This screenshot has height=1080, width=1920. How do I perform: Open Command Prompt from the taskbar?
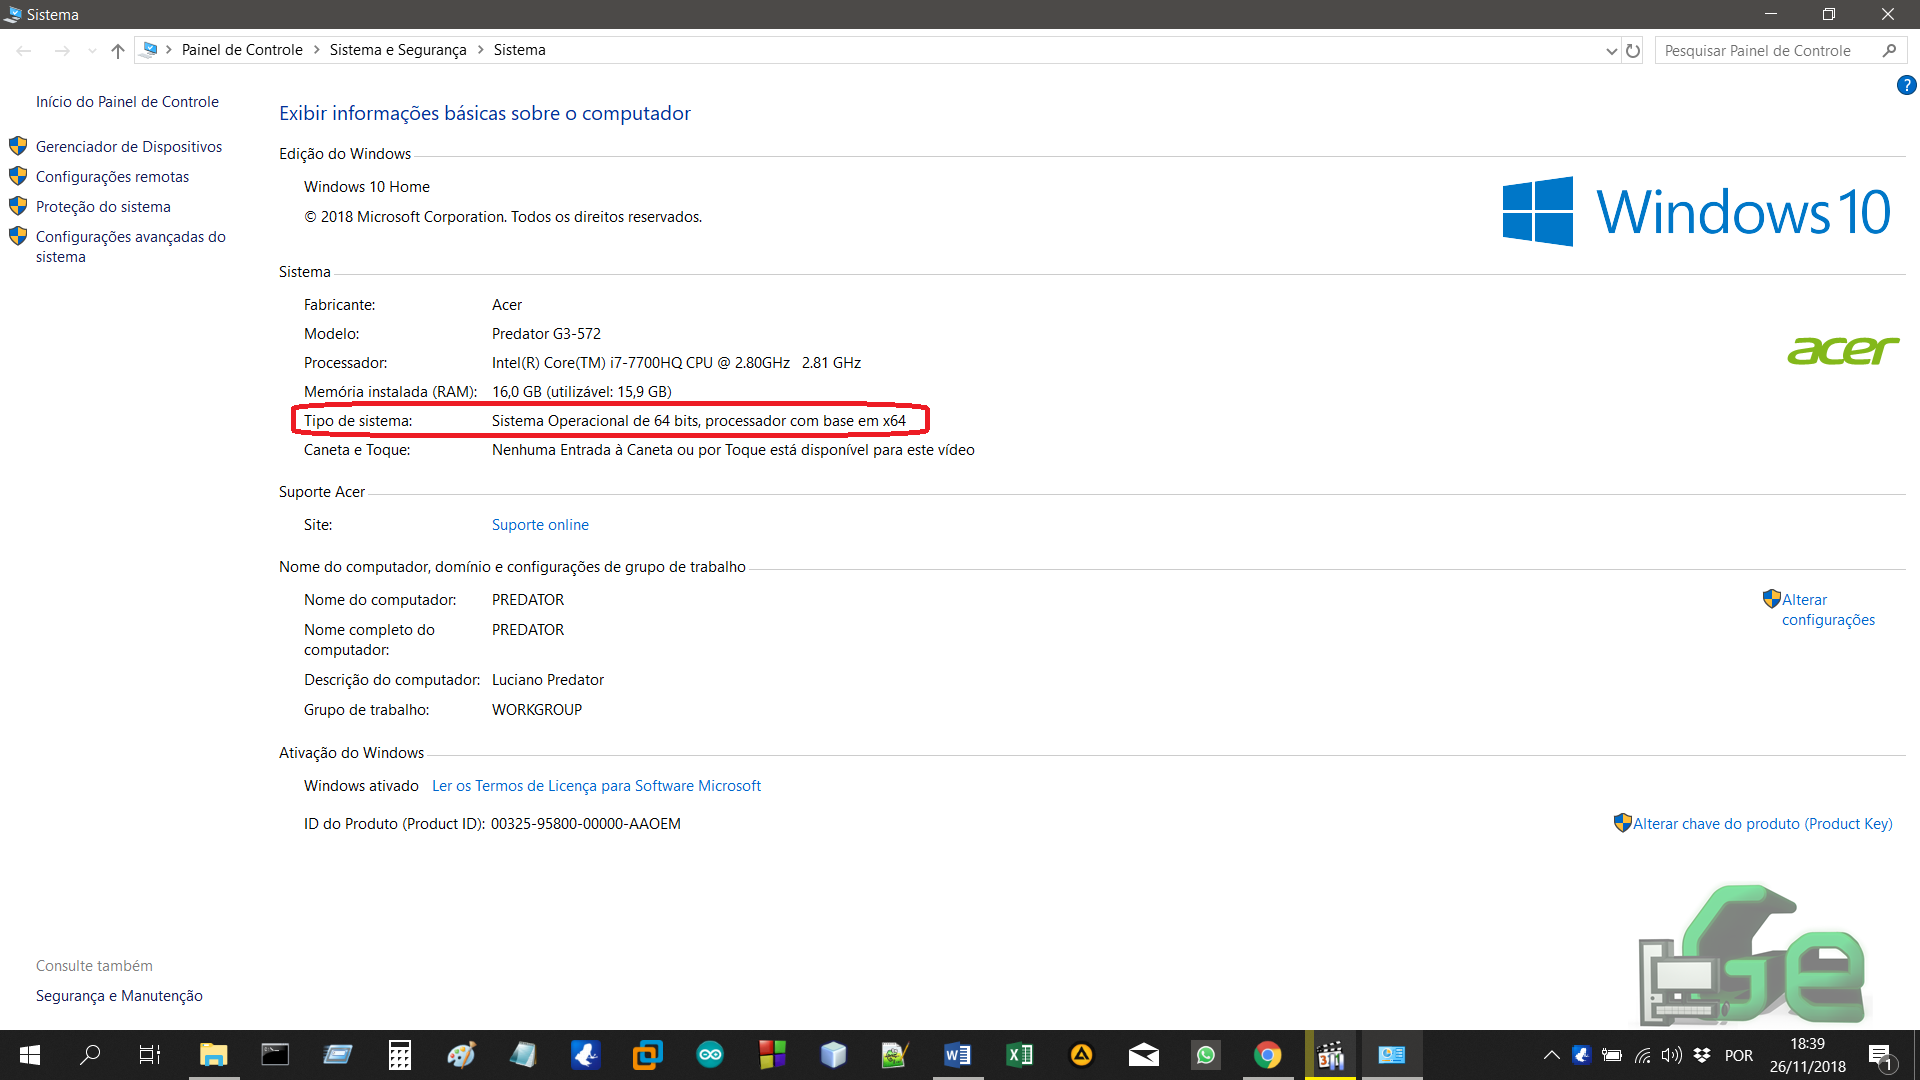(275, 1055)
